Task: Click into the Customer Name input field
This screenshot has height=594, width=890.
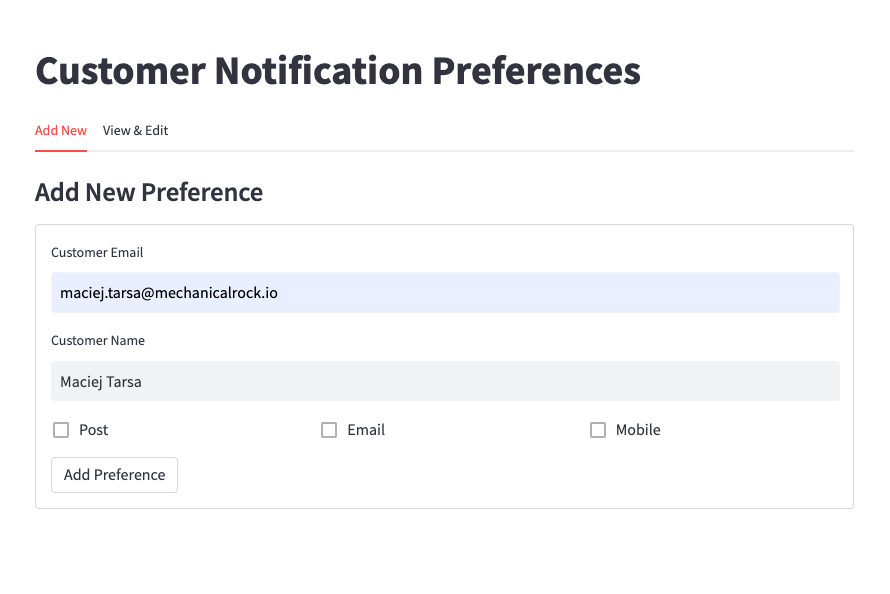Action: [x=445, y=381]
